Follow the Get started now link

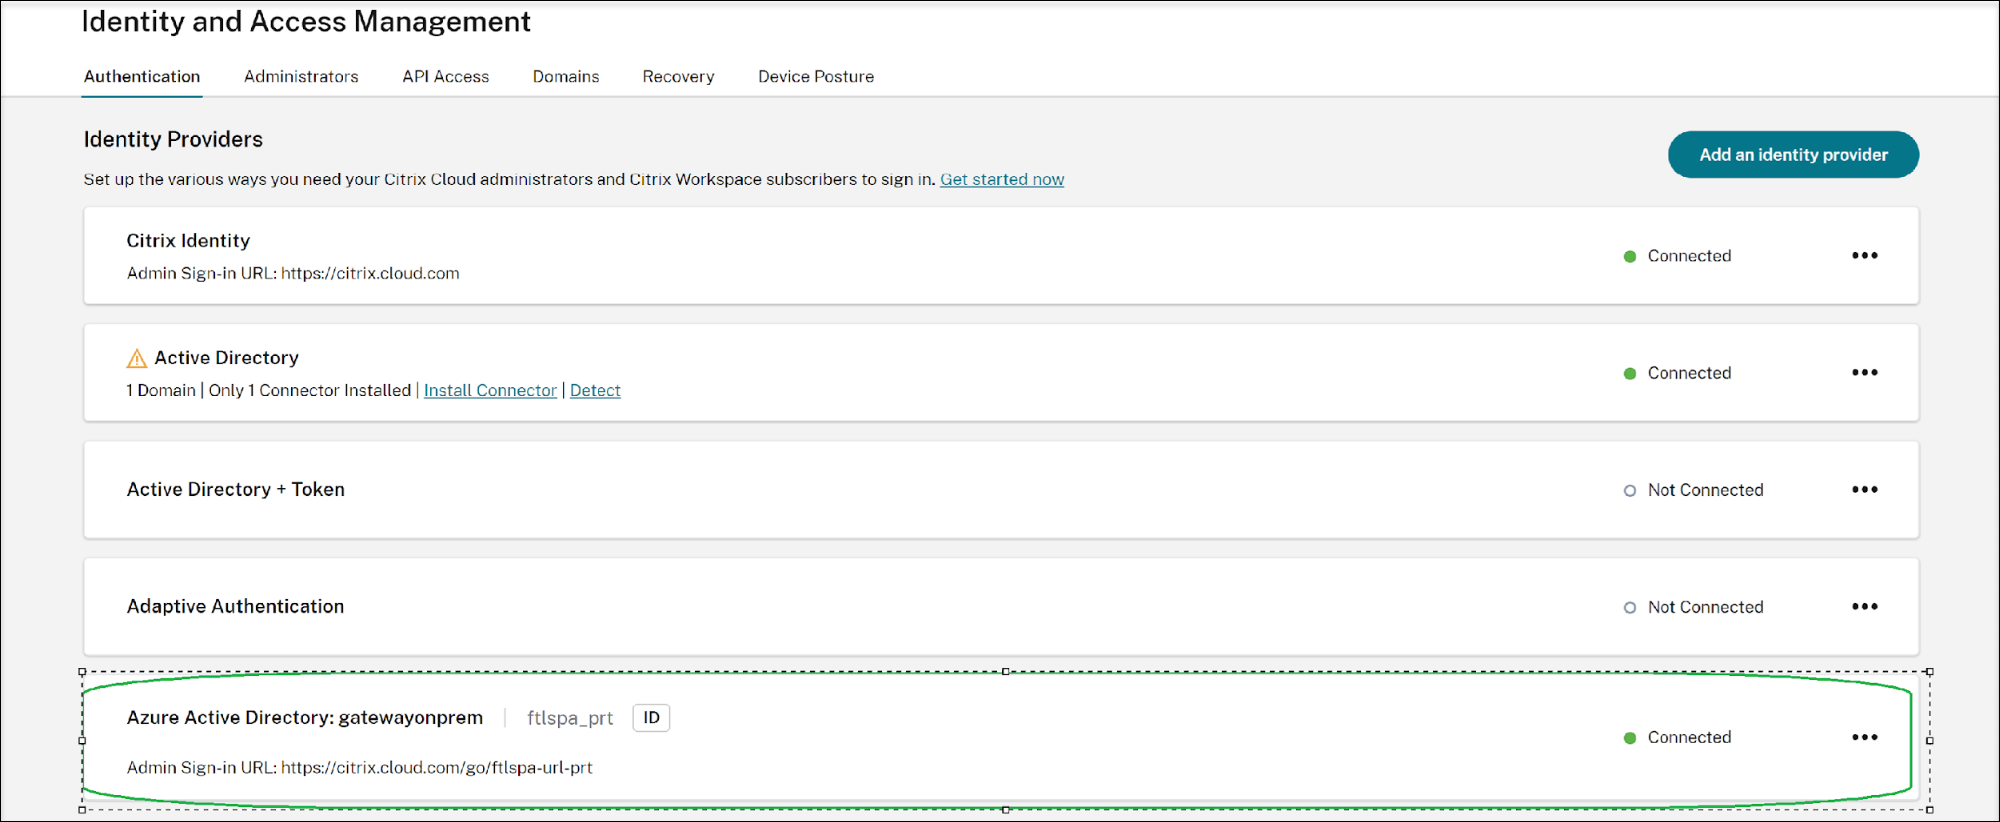(x=1002, y=180)
